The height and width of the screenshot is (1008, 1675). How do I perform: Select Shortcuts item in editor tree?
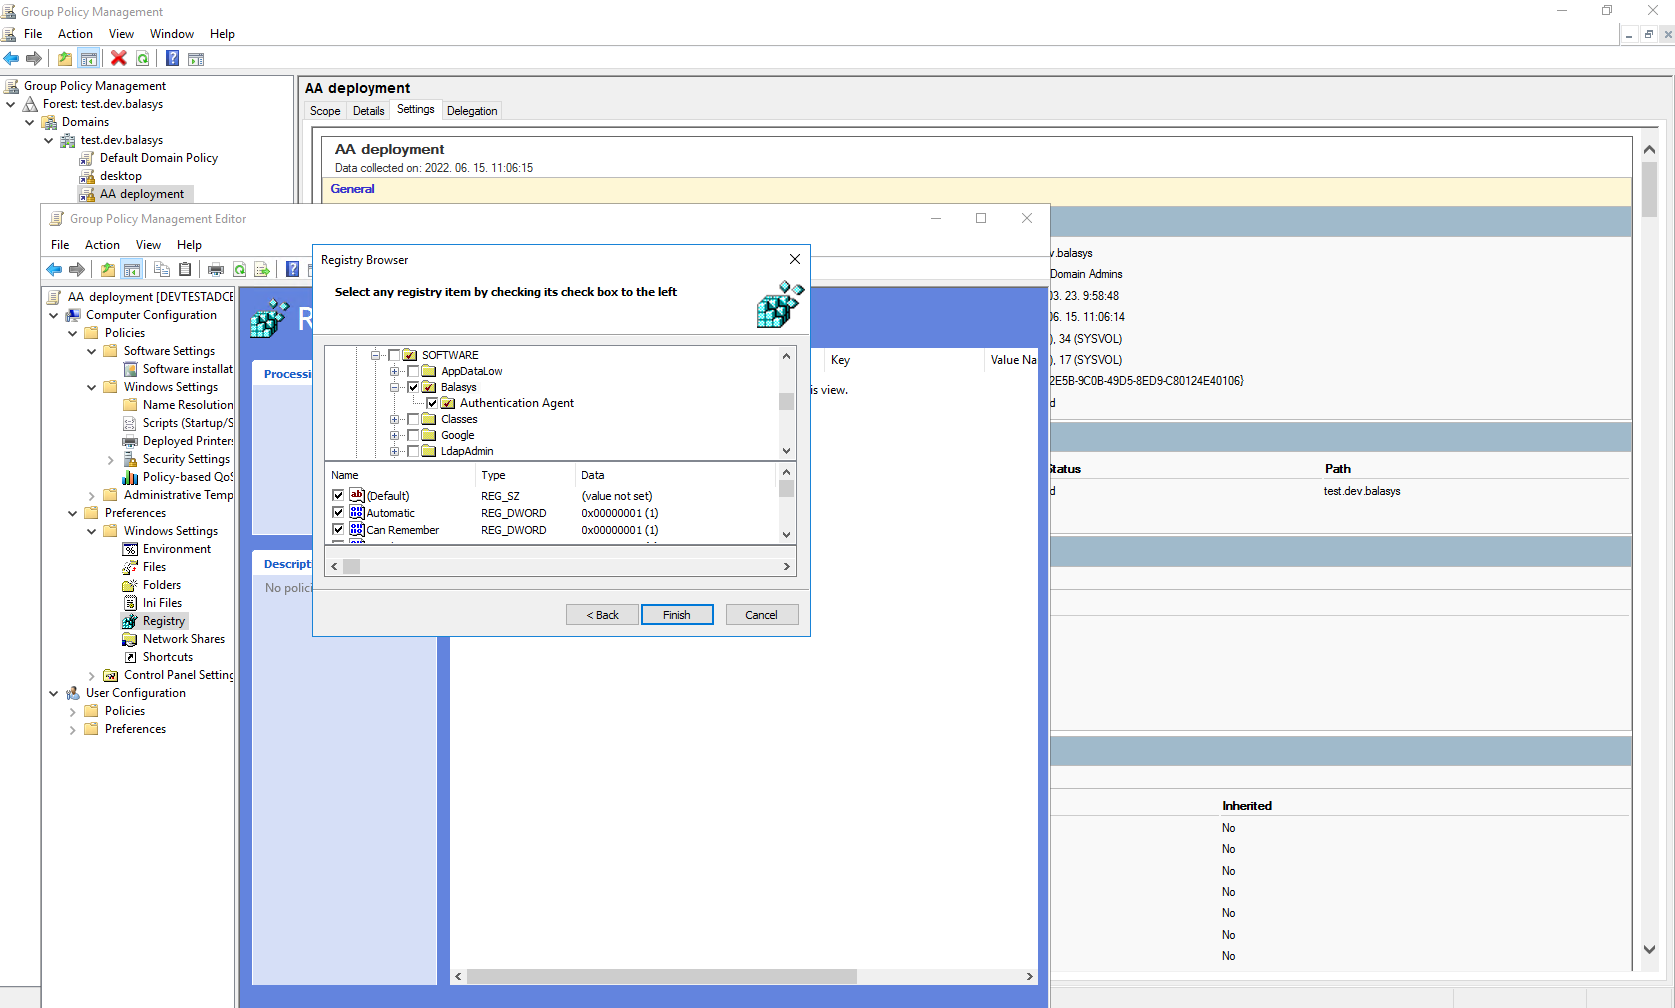[x=167, y=657]
